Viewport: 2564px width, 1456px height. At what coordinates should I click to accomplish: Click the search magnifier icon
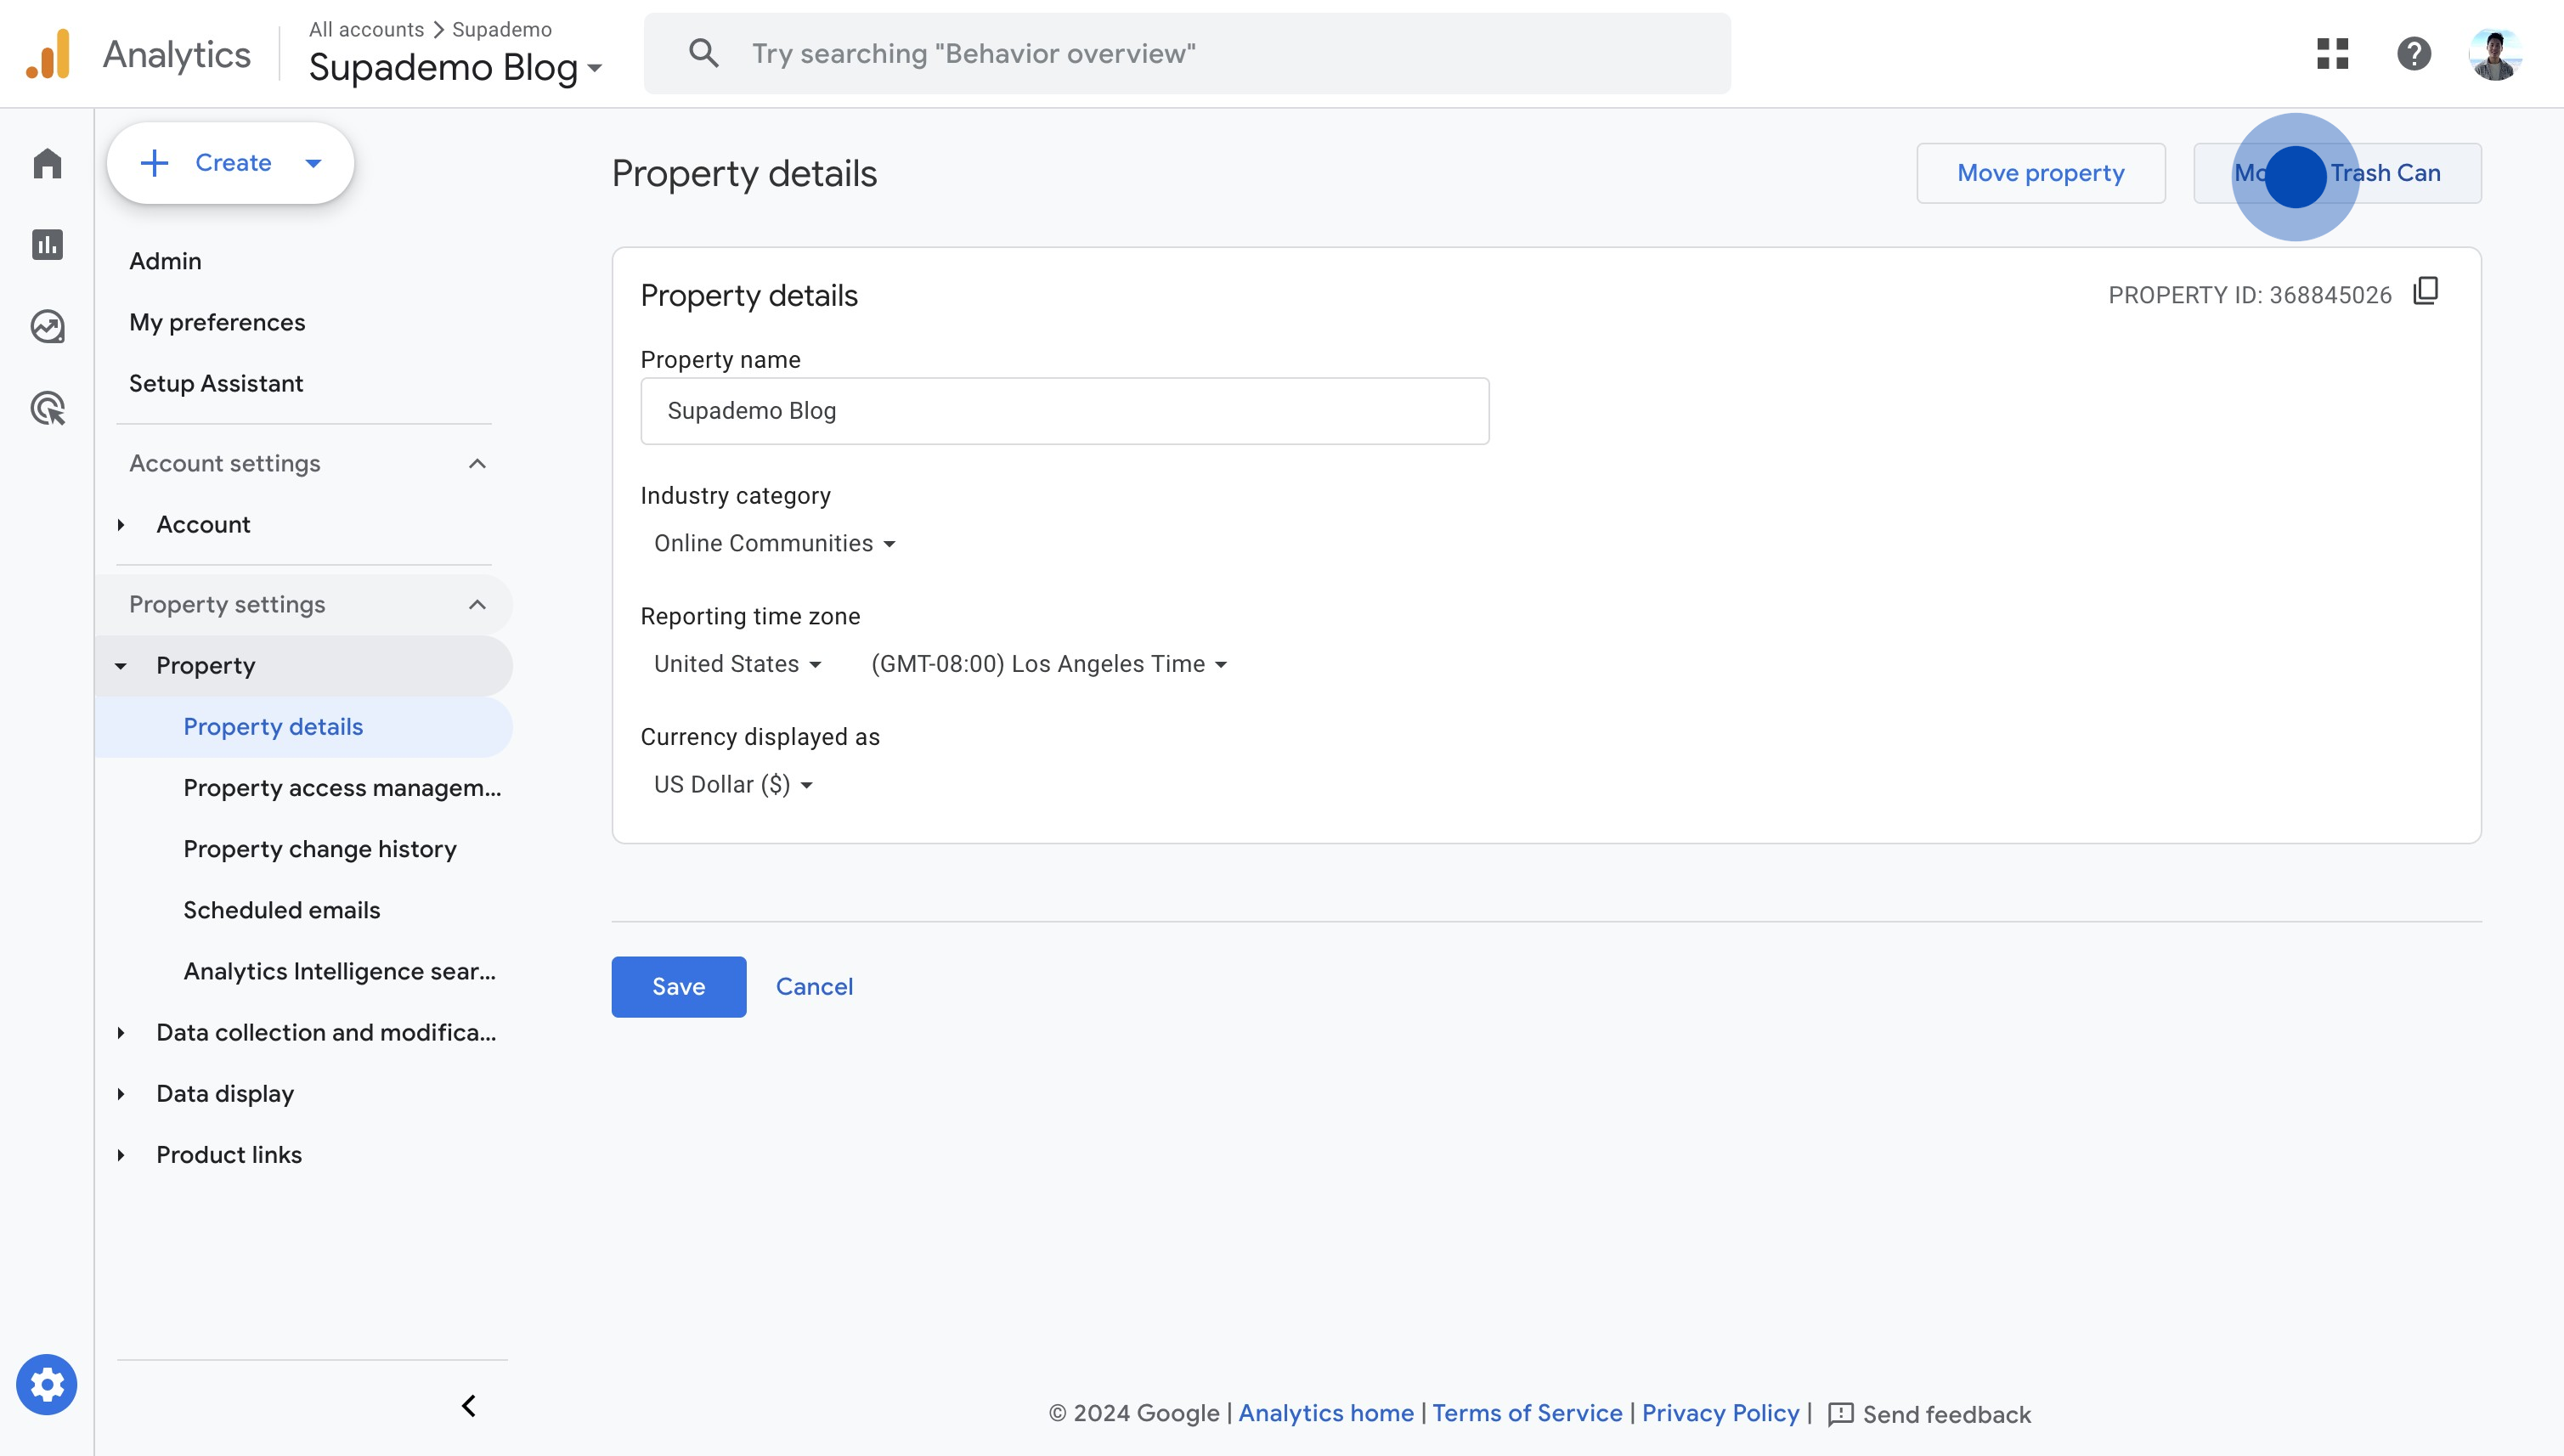(x=704, y=53)
